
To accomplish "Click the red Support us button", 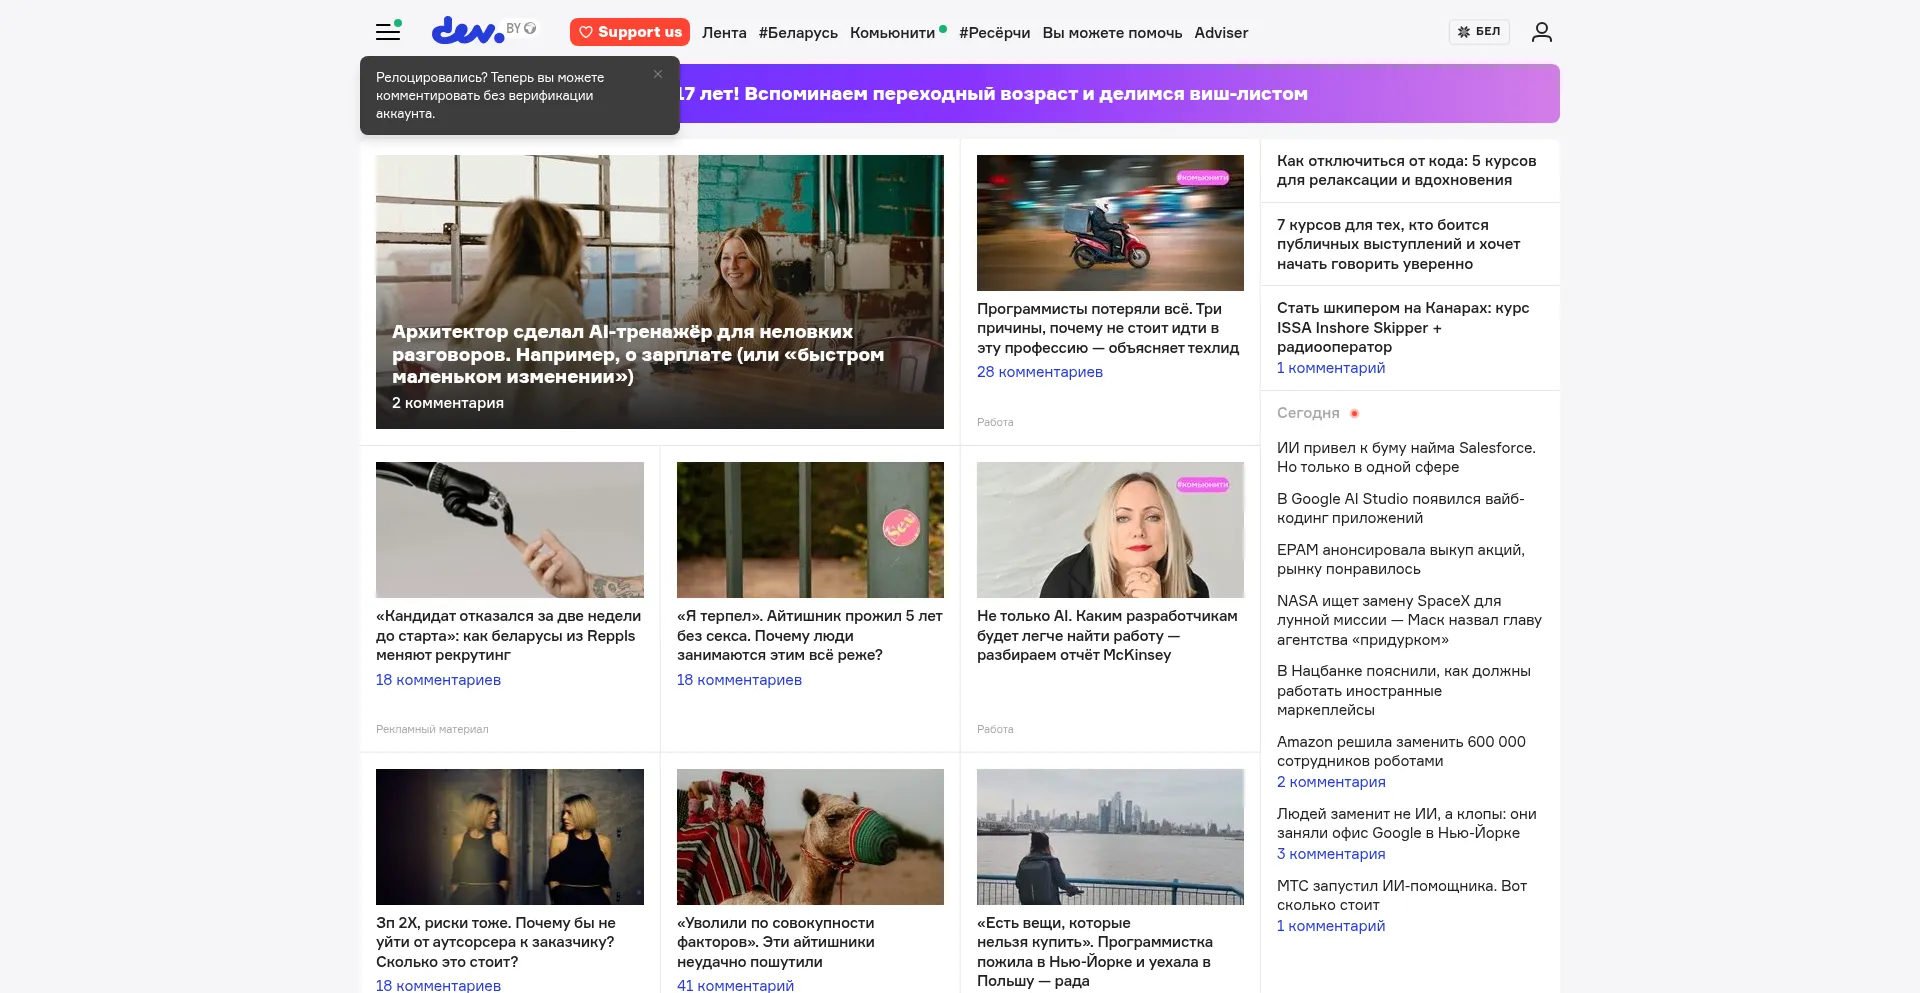I will pos(629,32).
